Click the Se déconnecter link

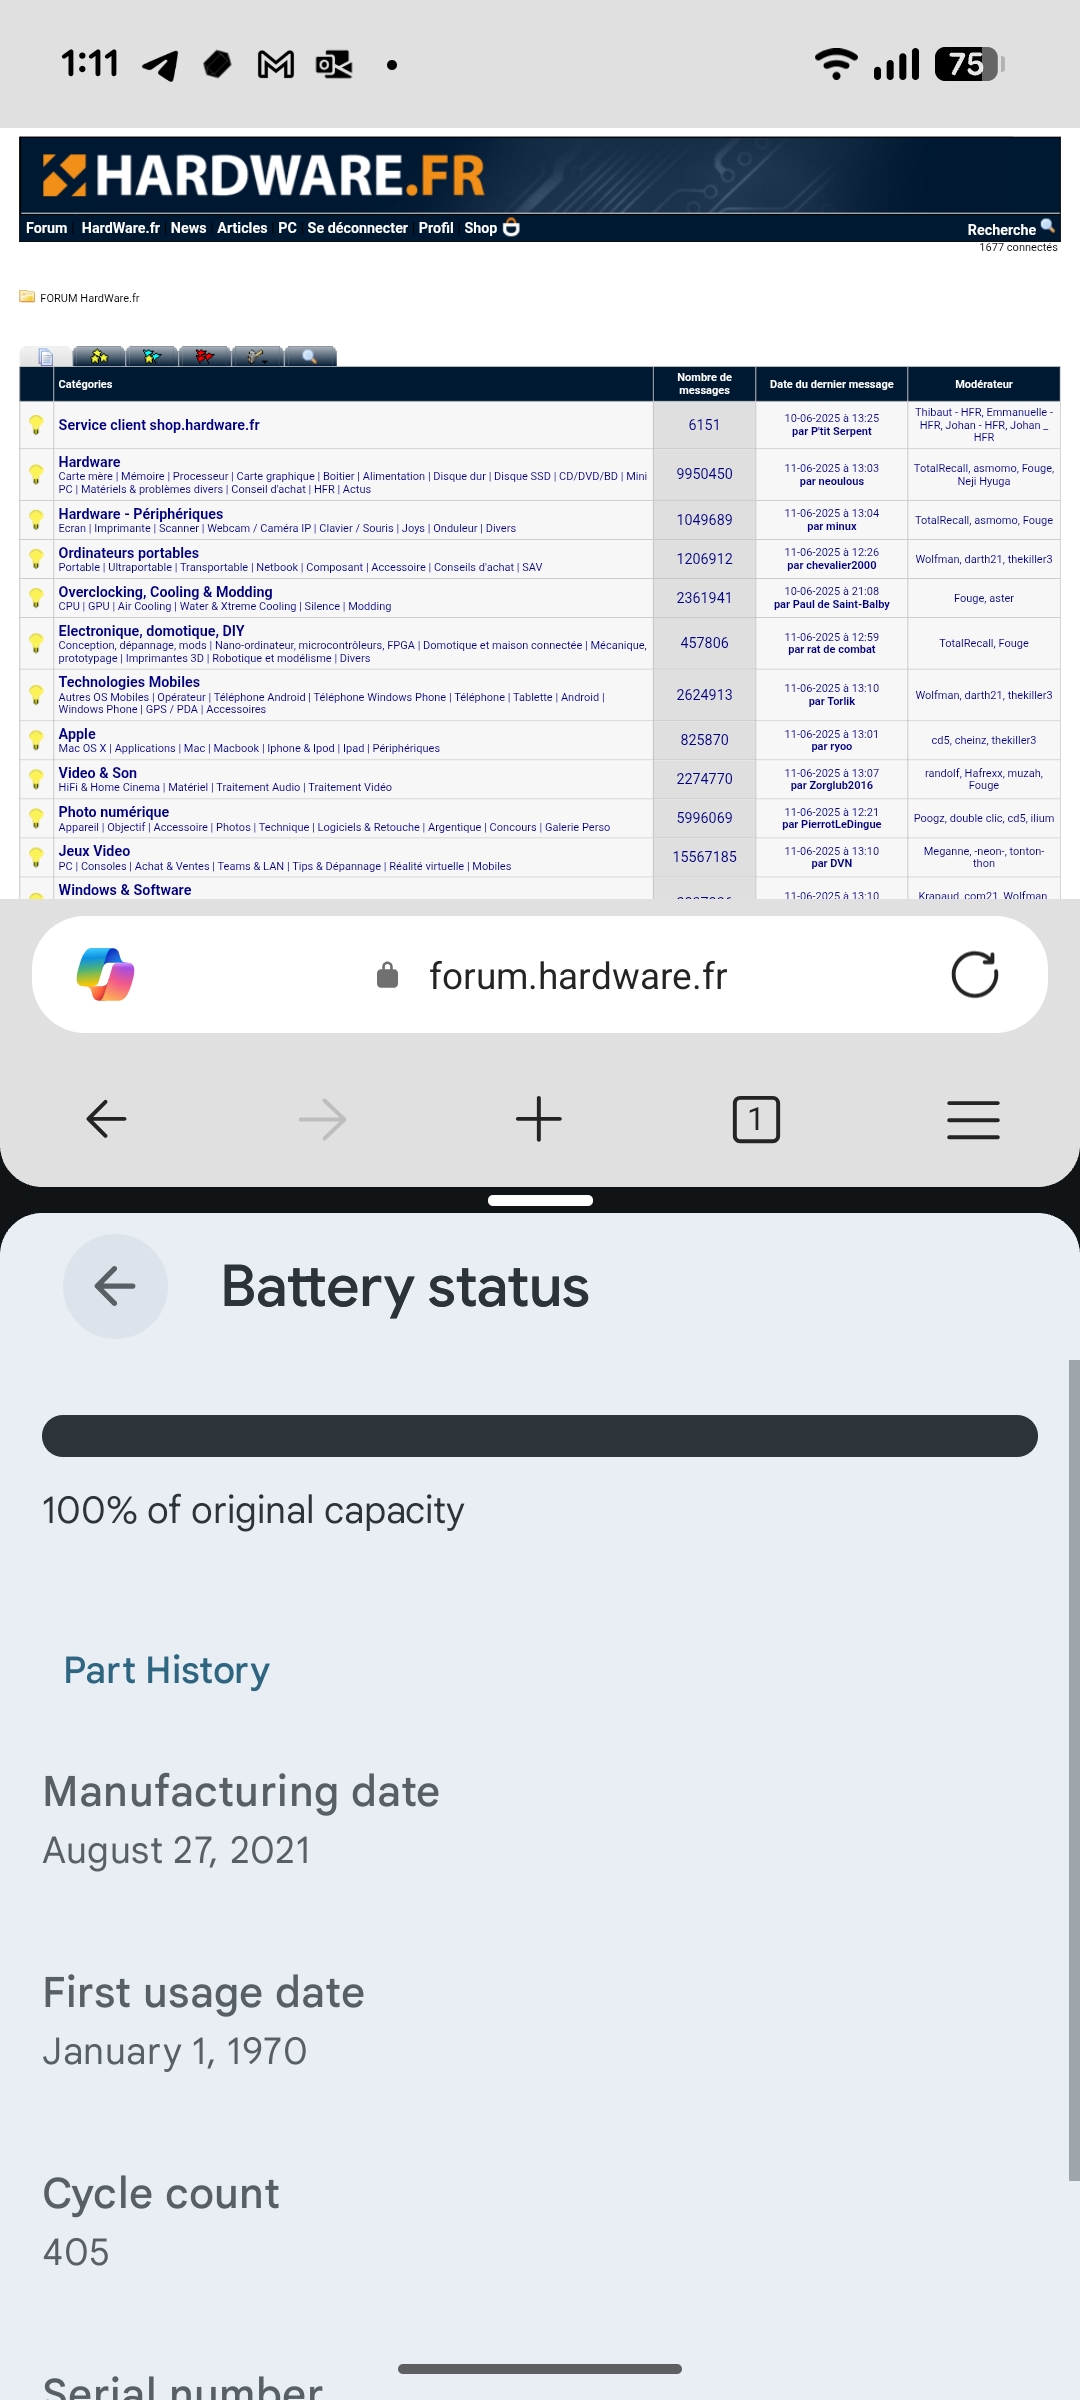(x=357, y=228)
